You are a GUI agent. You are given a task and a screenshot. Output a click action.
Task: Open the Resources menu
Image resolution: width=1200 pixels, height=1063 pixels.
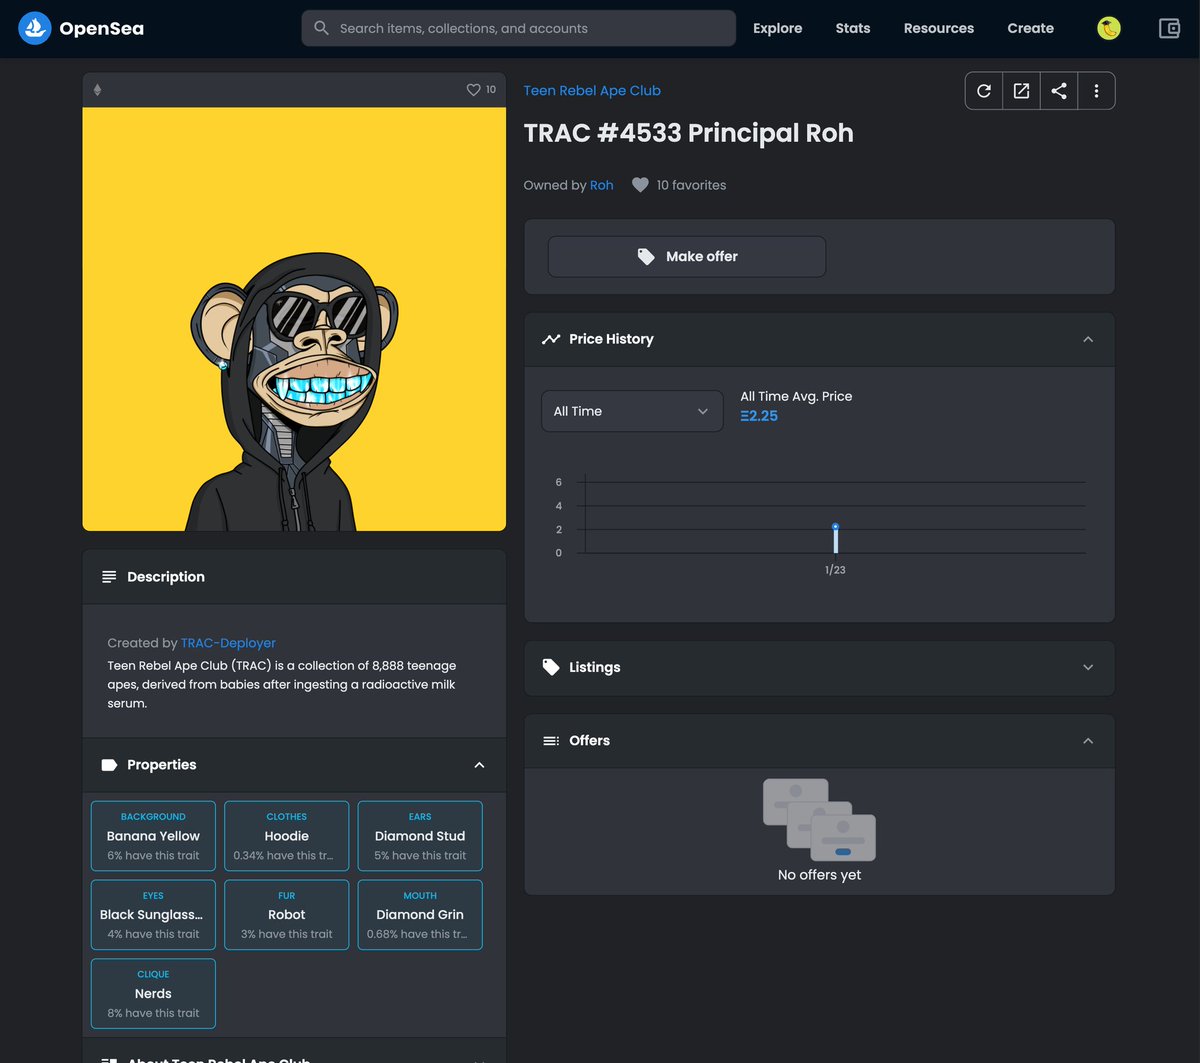(x=939, y=28)
